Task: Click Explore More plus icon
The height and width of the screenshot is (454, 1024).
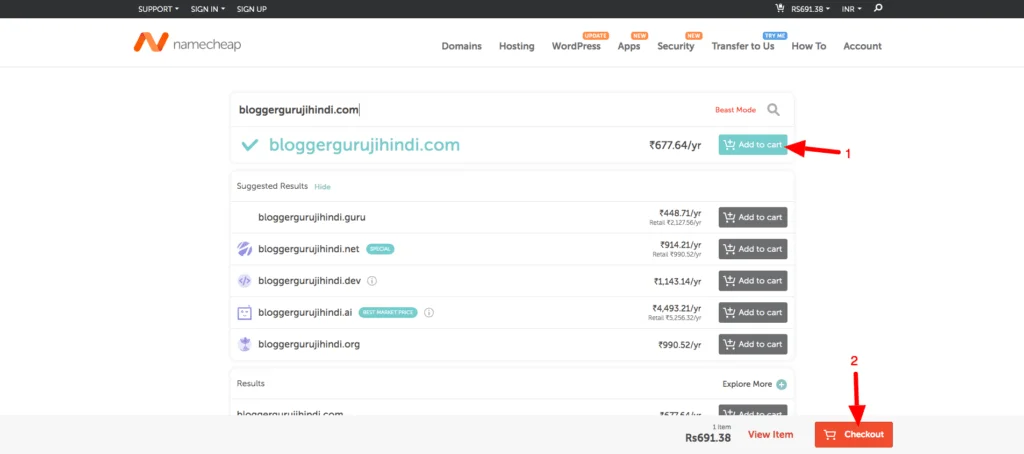Action: 782,385
